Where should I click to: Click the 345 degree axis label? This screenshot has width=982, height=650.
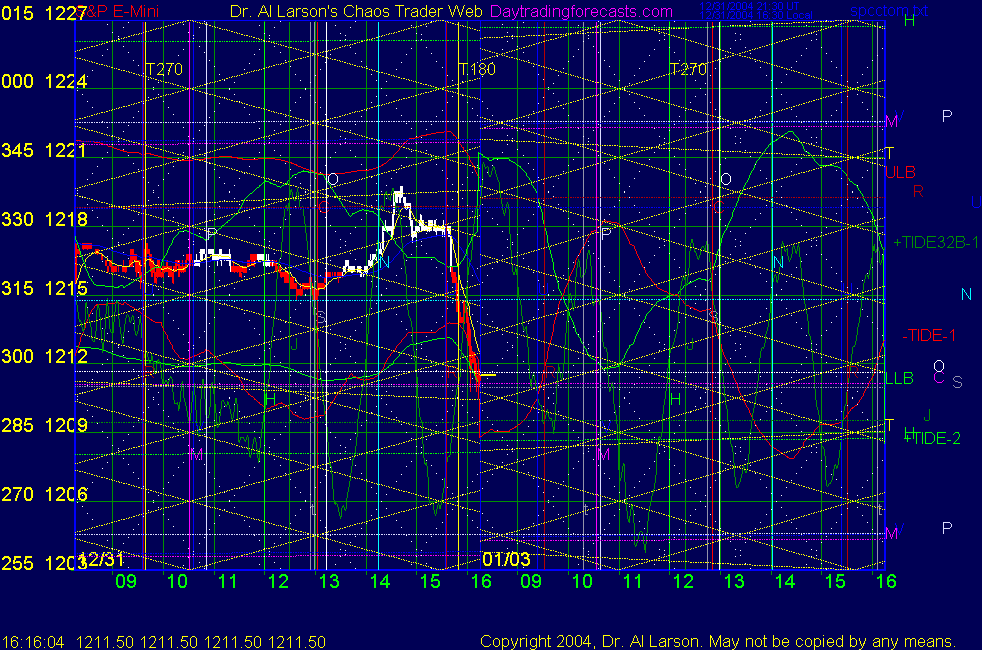tap(18, 150)
